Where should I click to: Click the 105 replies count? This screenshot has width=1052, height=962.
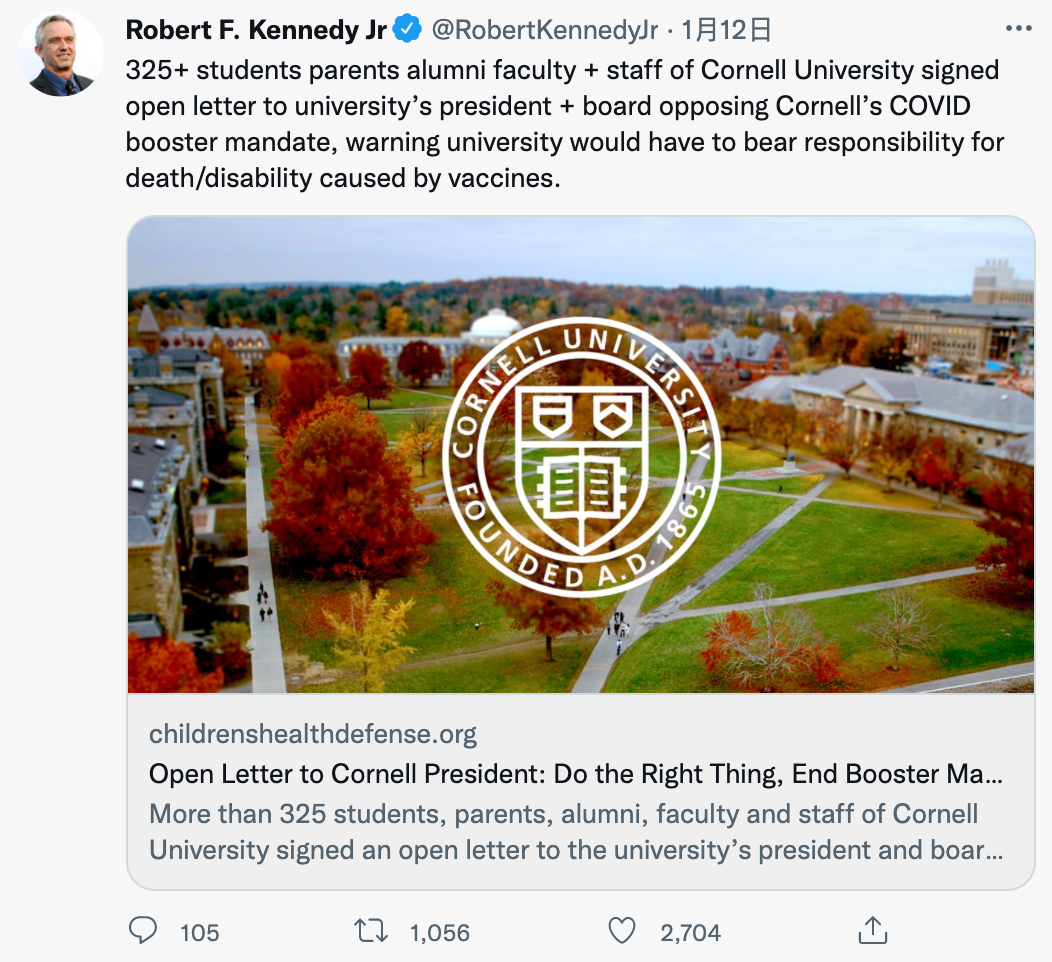pyautogui.click(x=199, y=932)
